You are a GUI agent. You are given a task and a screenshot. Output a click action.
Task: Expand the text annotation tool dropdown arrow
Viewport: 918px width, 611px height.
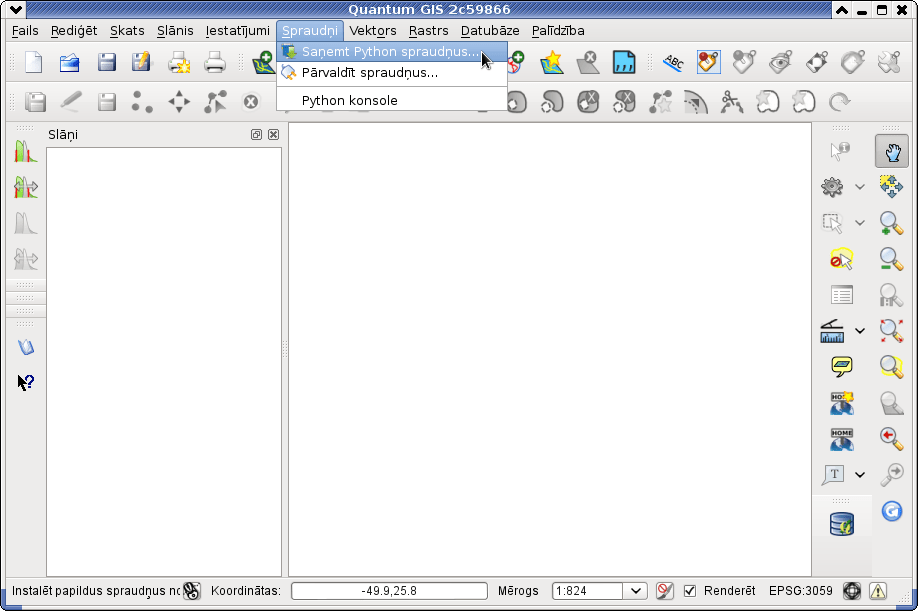point(859,475)
